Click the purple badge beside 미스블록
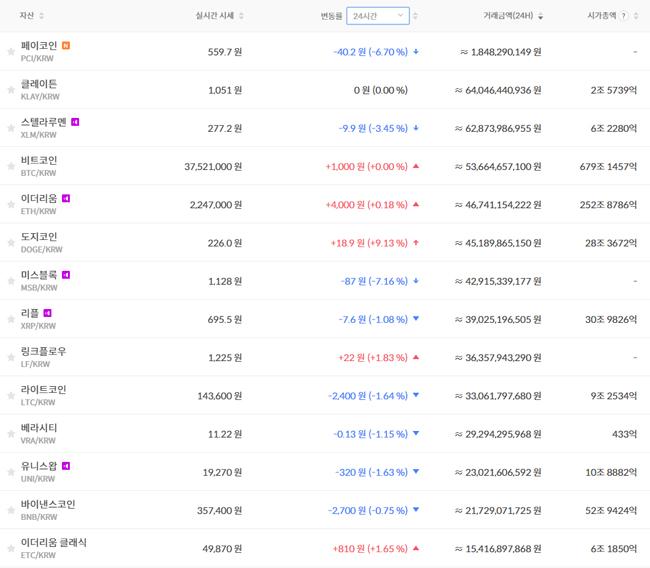This screenshot has height=568, width=650. click(x=66, y=274)
